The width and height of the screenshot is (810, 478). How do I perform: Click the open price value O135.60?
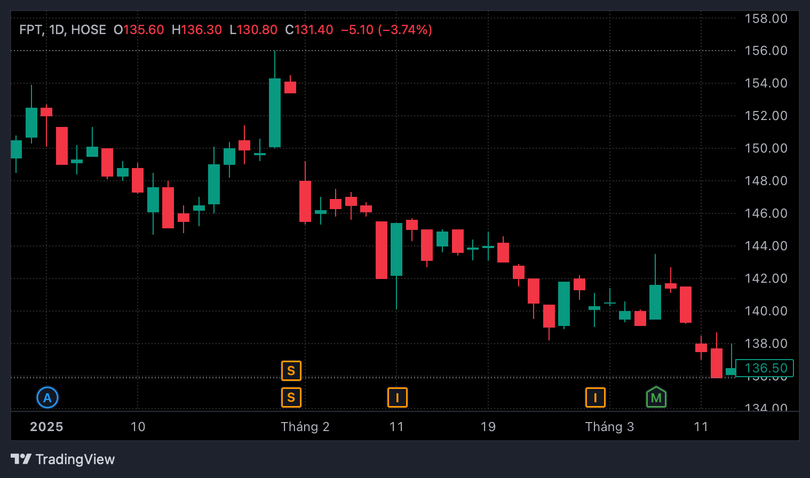tap(140, 30)
